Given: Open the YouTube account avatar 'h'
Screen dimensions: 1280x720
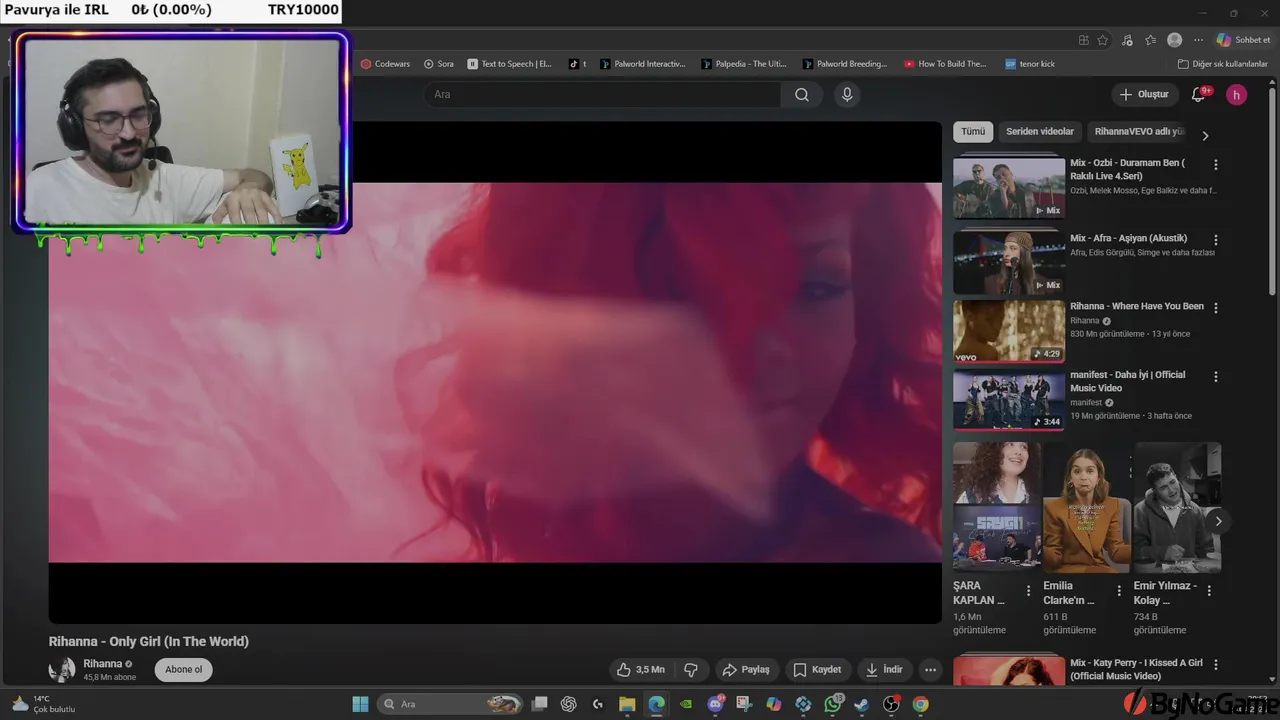Looking at the screenshot, I should [1237, 95].
